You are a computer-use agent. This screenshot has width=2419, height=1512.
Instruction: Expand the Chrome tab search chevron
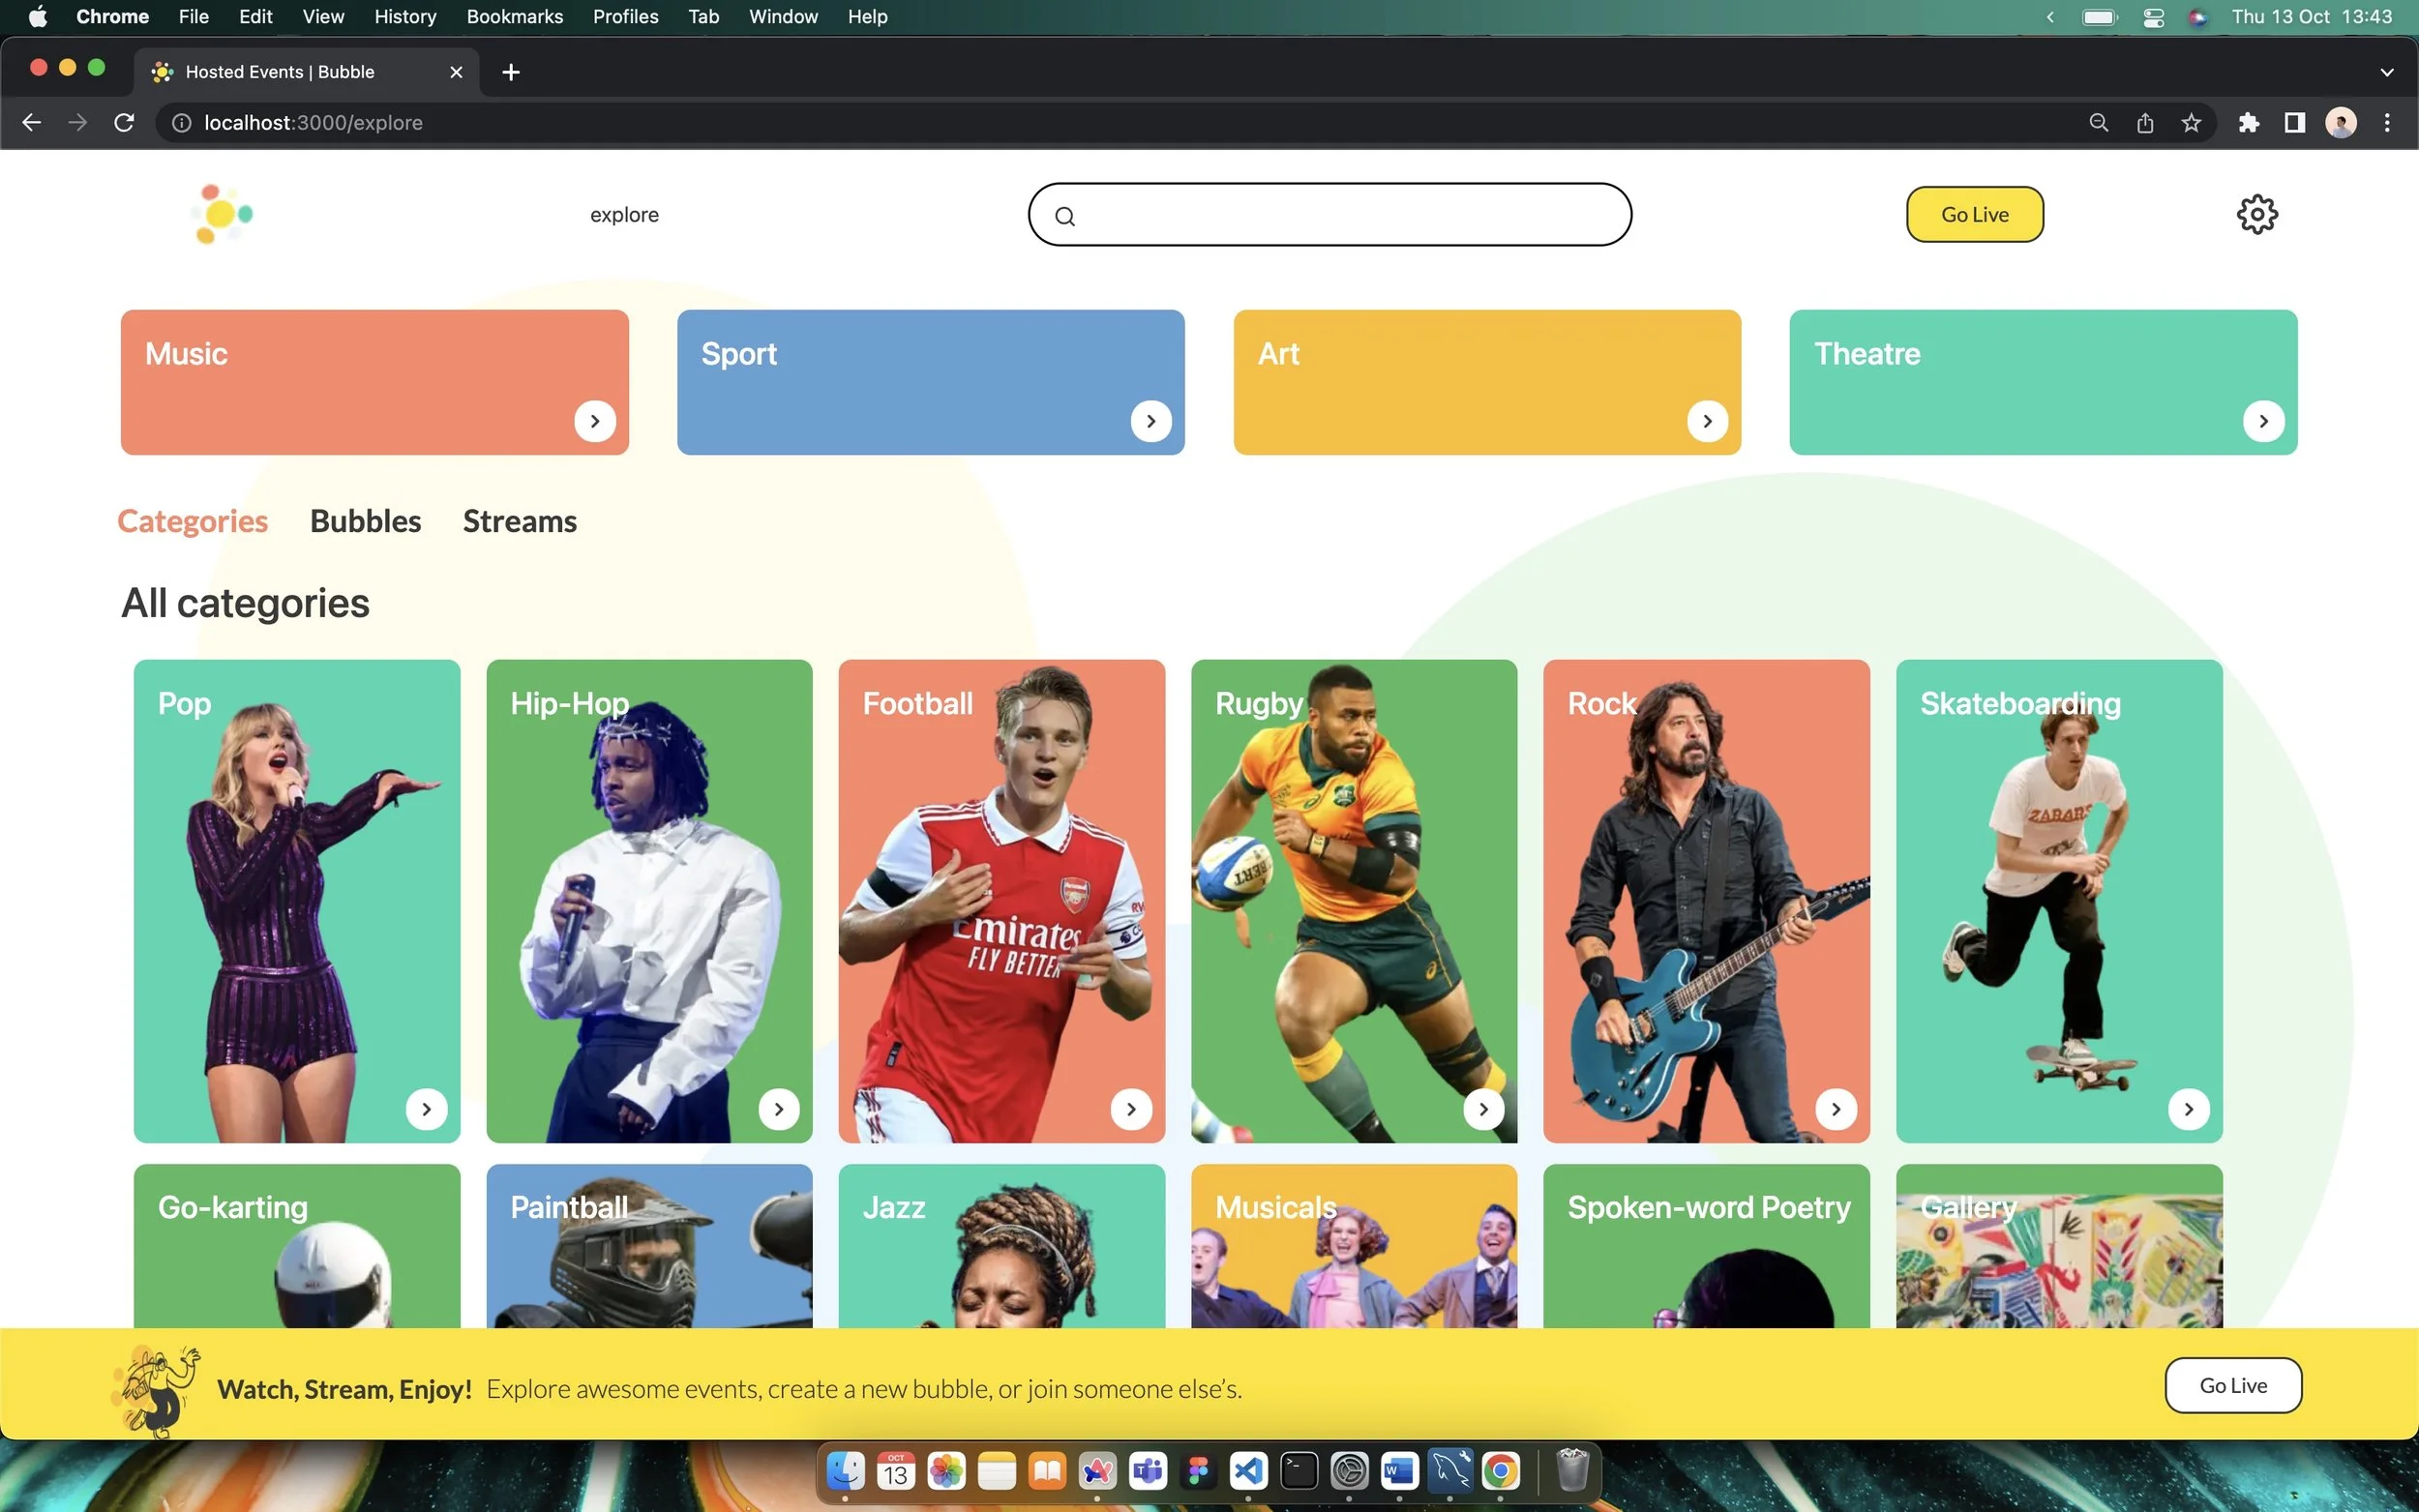2386,72
